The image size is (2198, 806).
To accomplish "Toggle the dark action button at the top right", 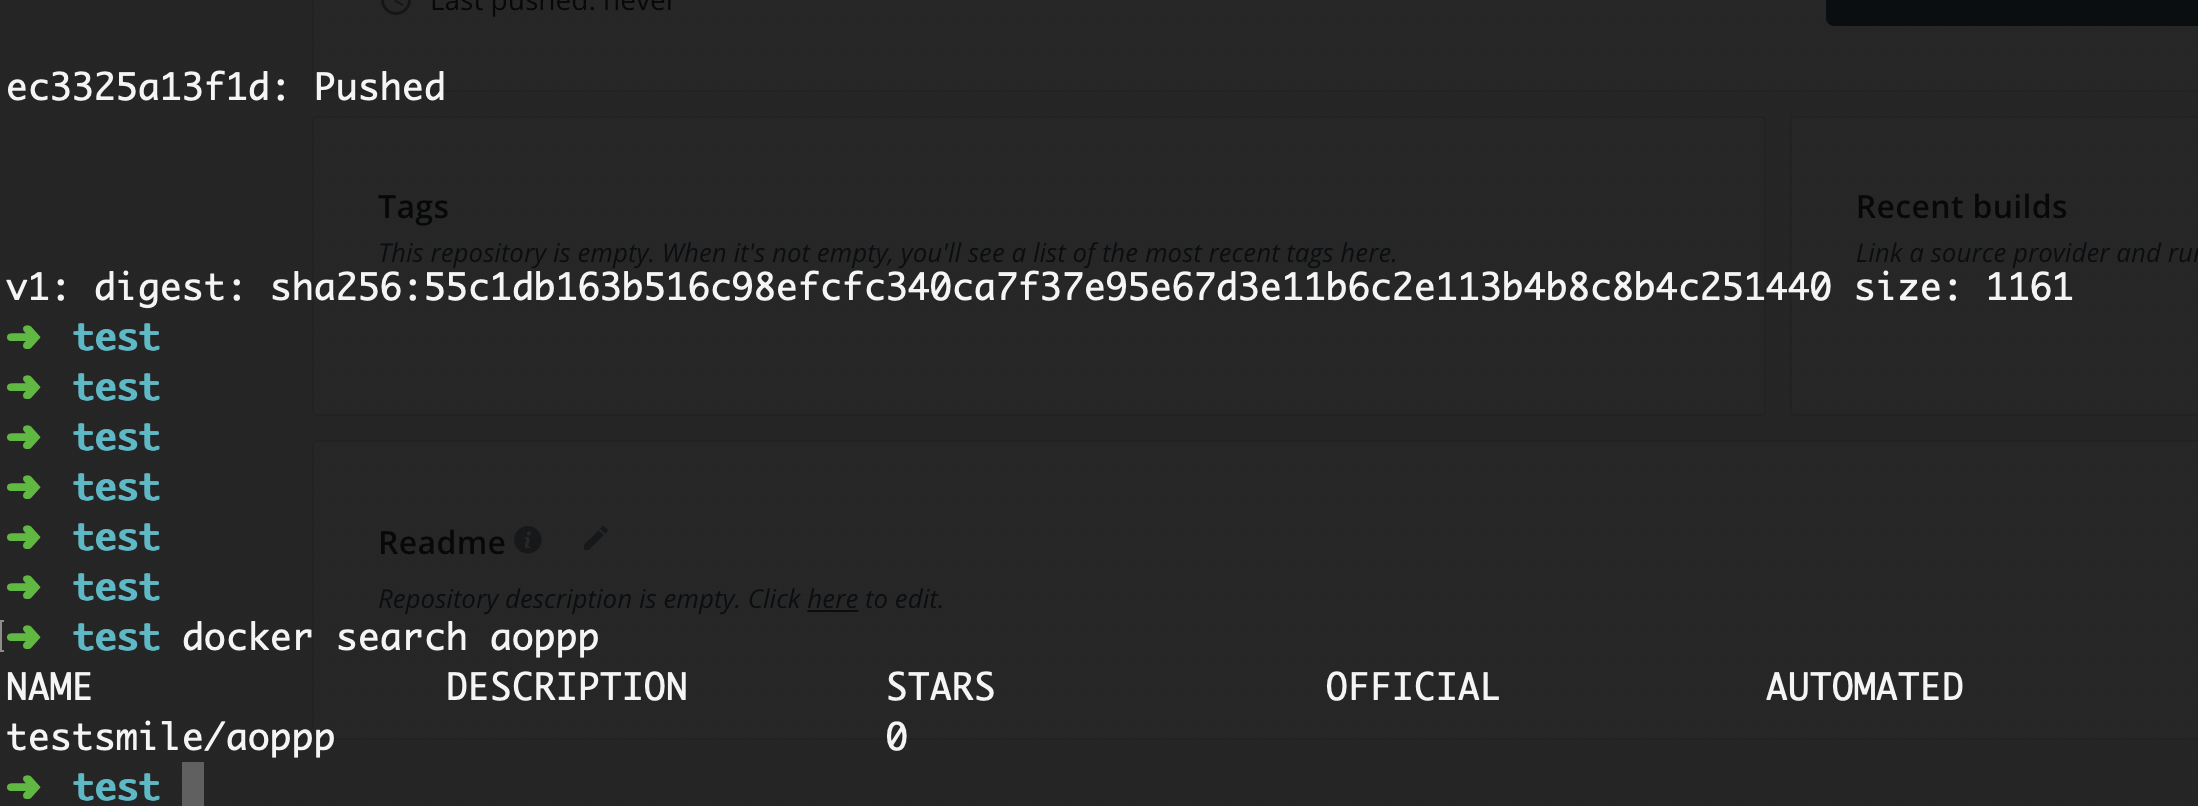I will coord(2010,10).
